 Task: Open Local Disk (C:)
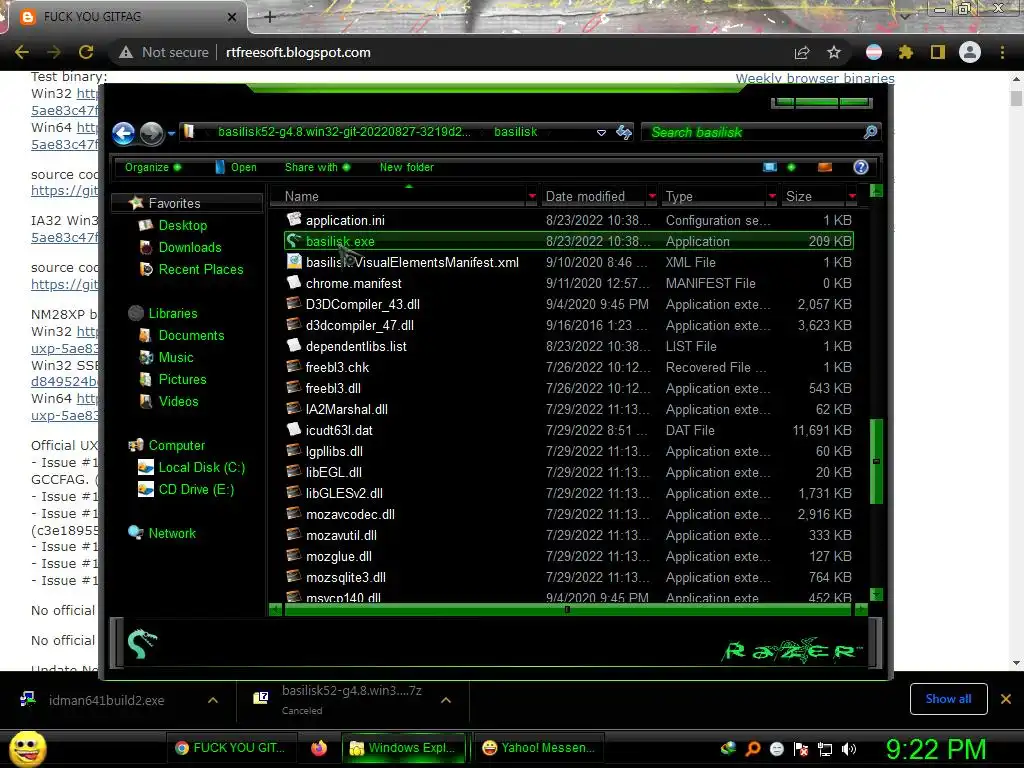click(201, 468)
